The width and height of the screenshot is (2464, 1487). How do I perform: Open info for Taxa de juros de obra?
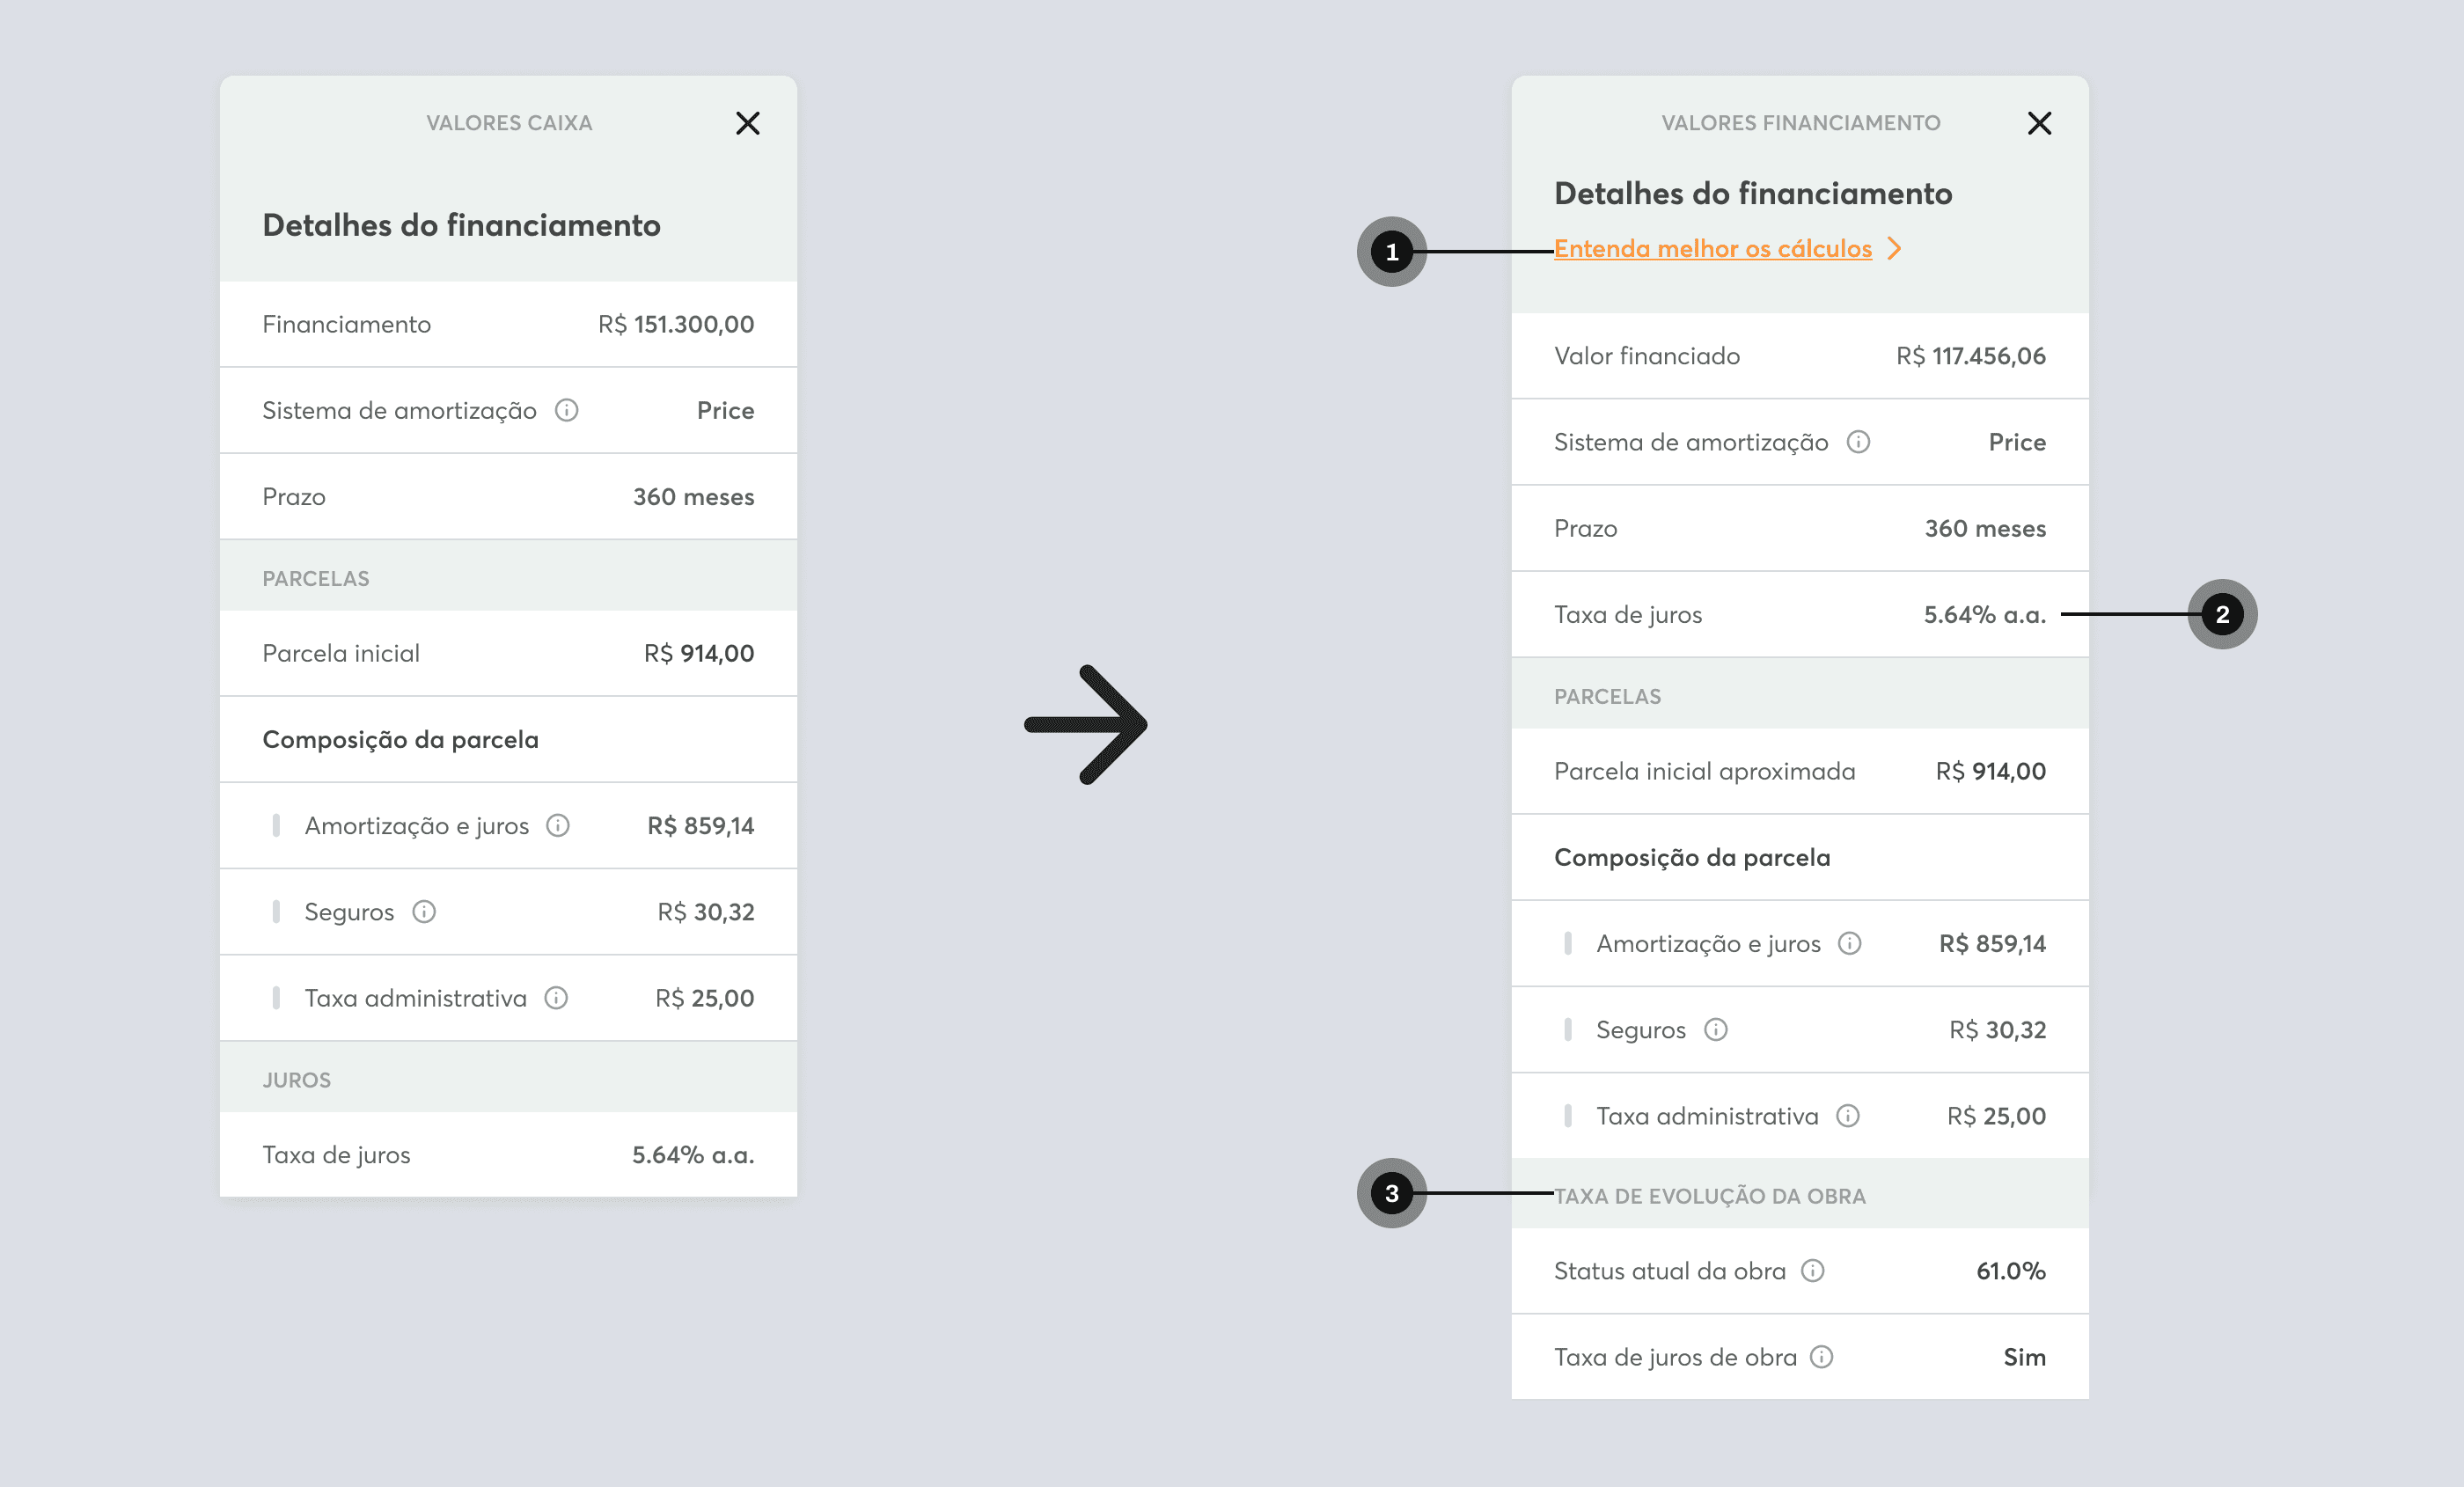pos(1822,1356)
